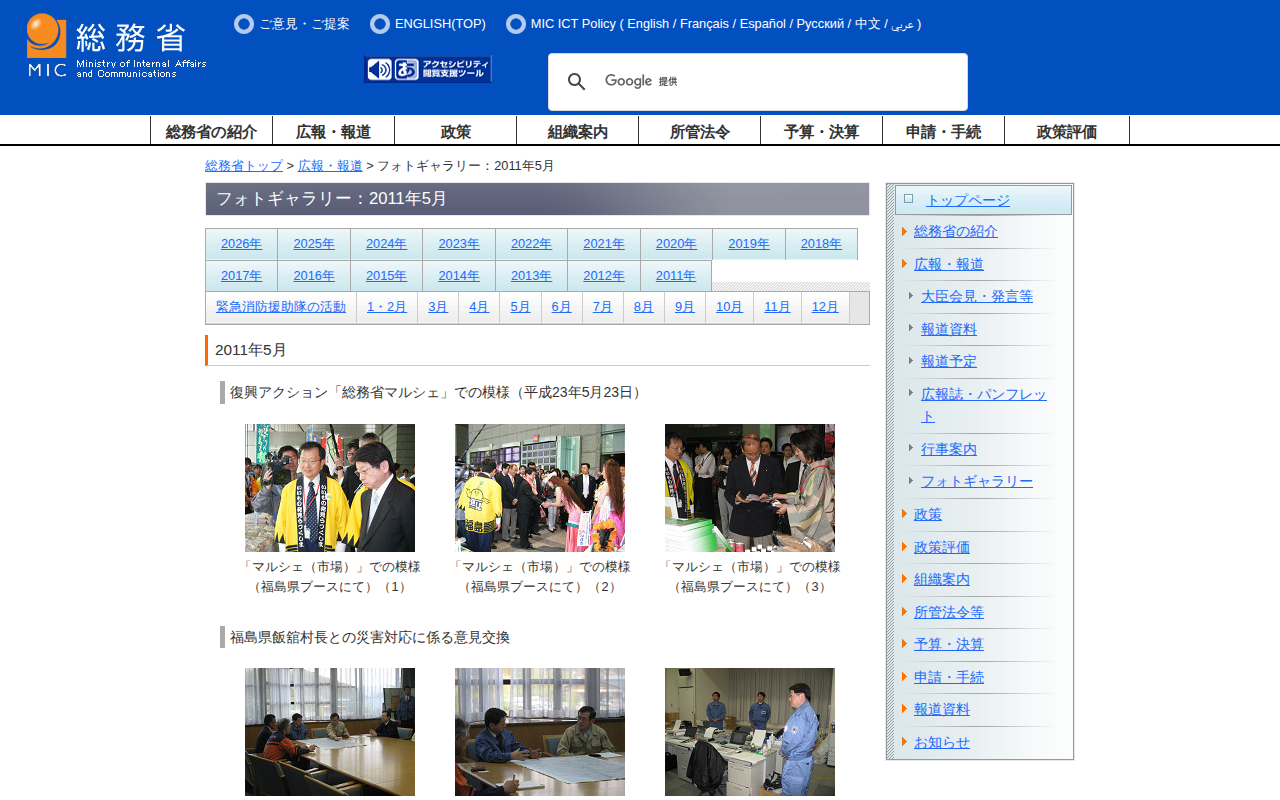Click the magnifier search icon
Viewport: 1280px width, 800px height.
(x=576, y=82)
